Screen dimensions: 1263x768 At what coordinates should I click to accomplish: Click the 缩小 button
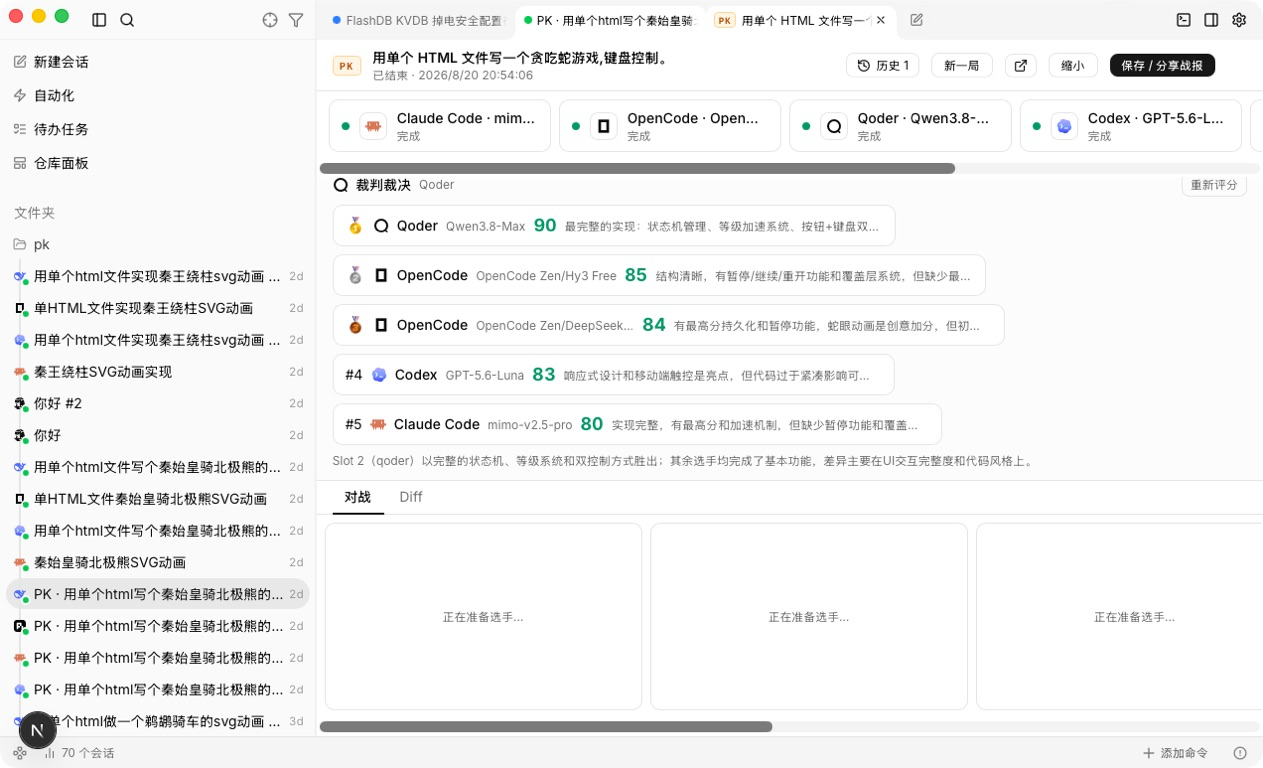coord(1073,65)
